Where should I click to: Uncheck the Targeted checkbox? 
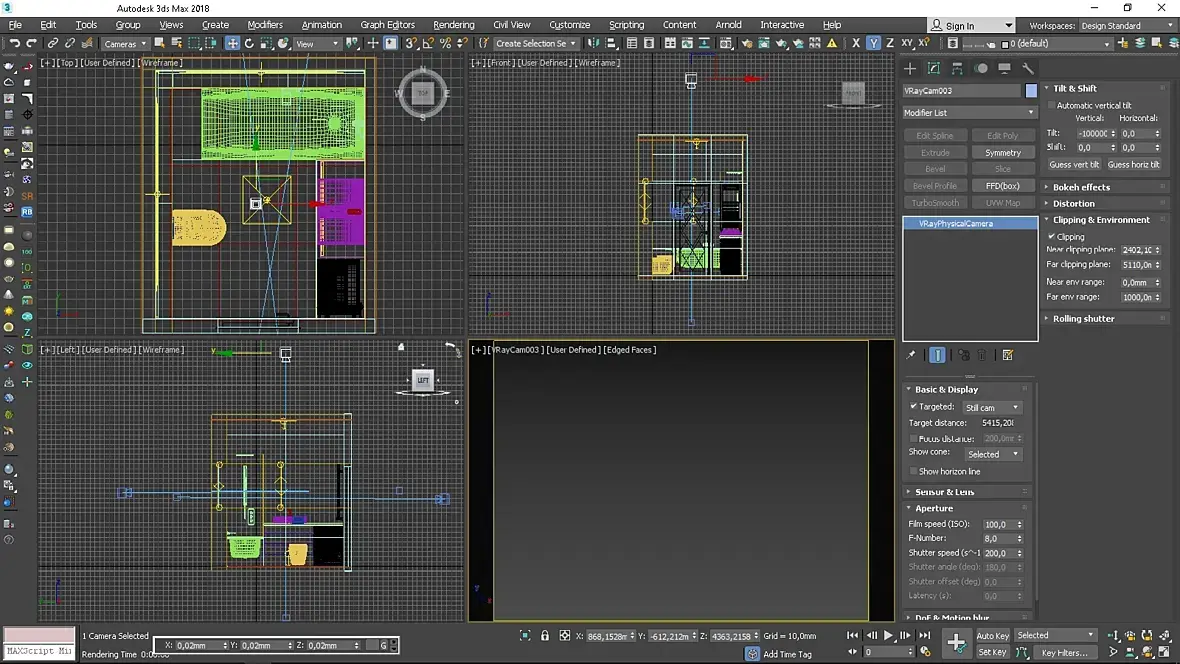pos(914,407)
